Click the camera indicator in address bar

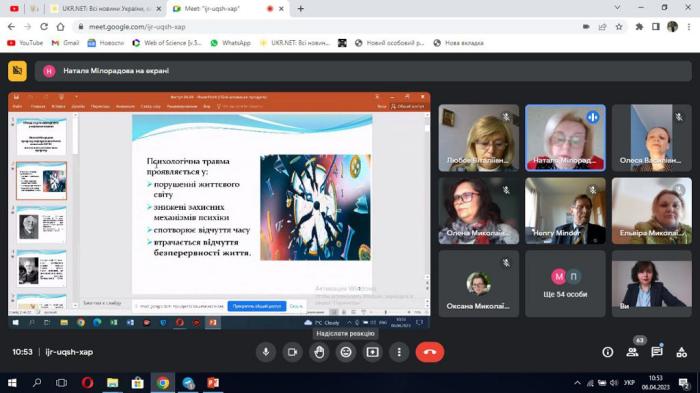click(x=586, y=27)
